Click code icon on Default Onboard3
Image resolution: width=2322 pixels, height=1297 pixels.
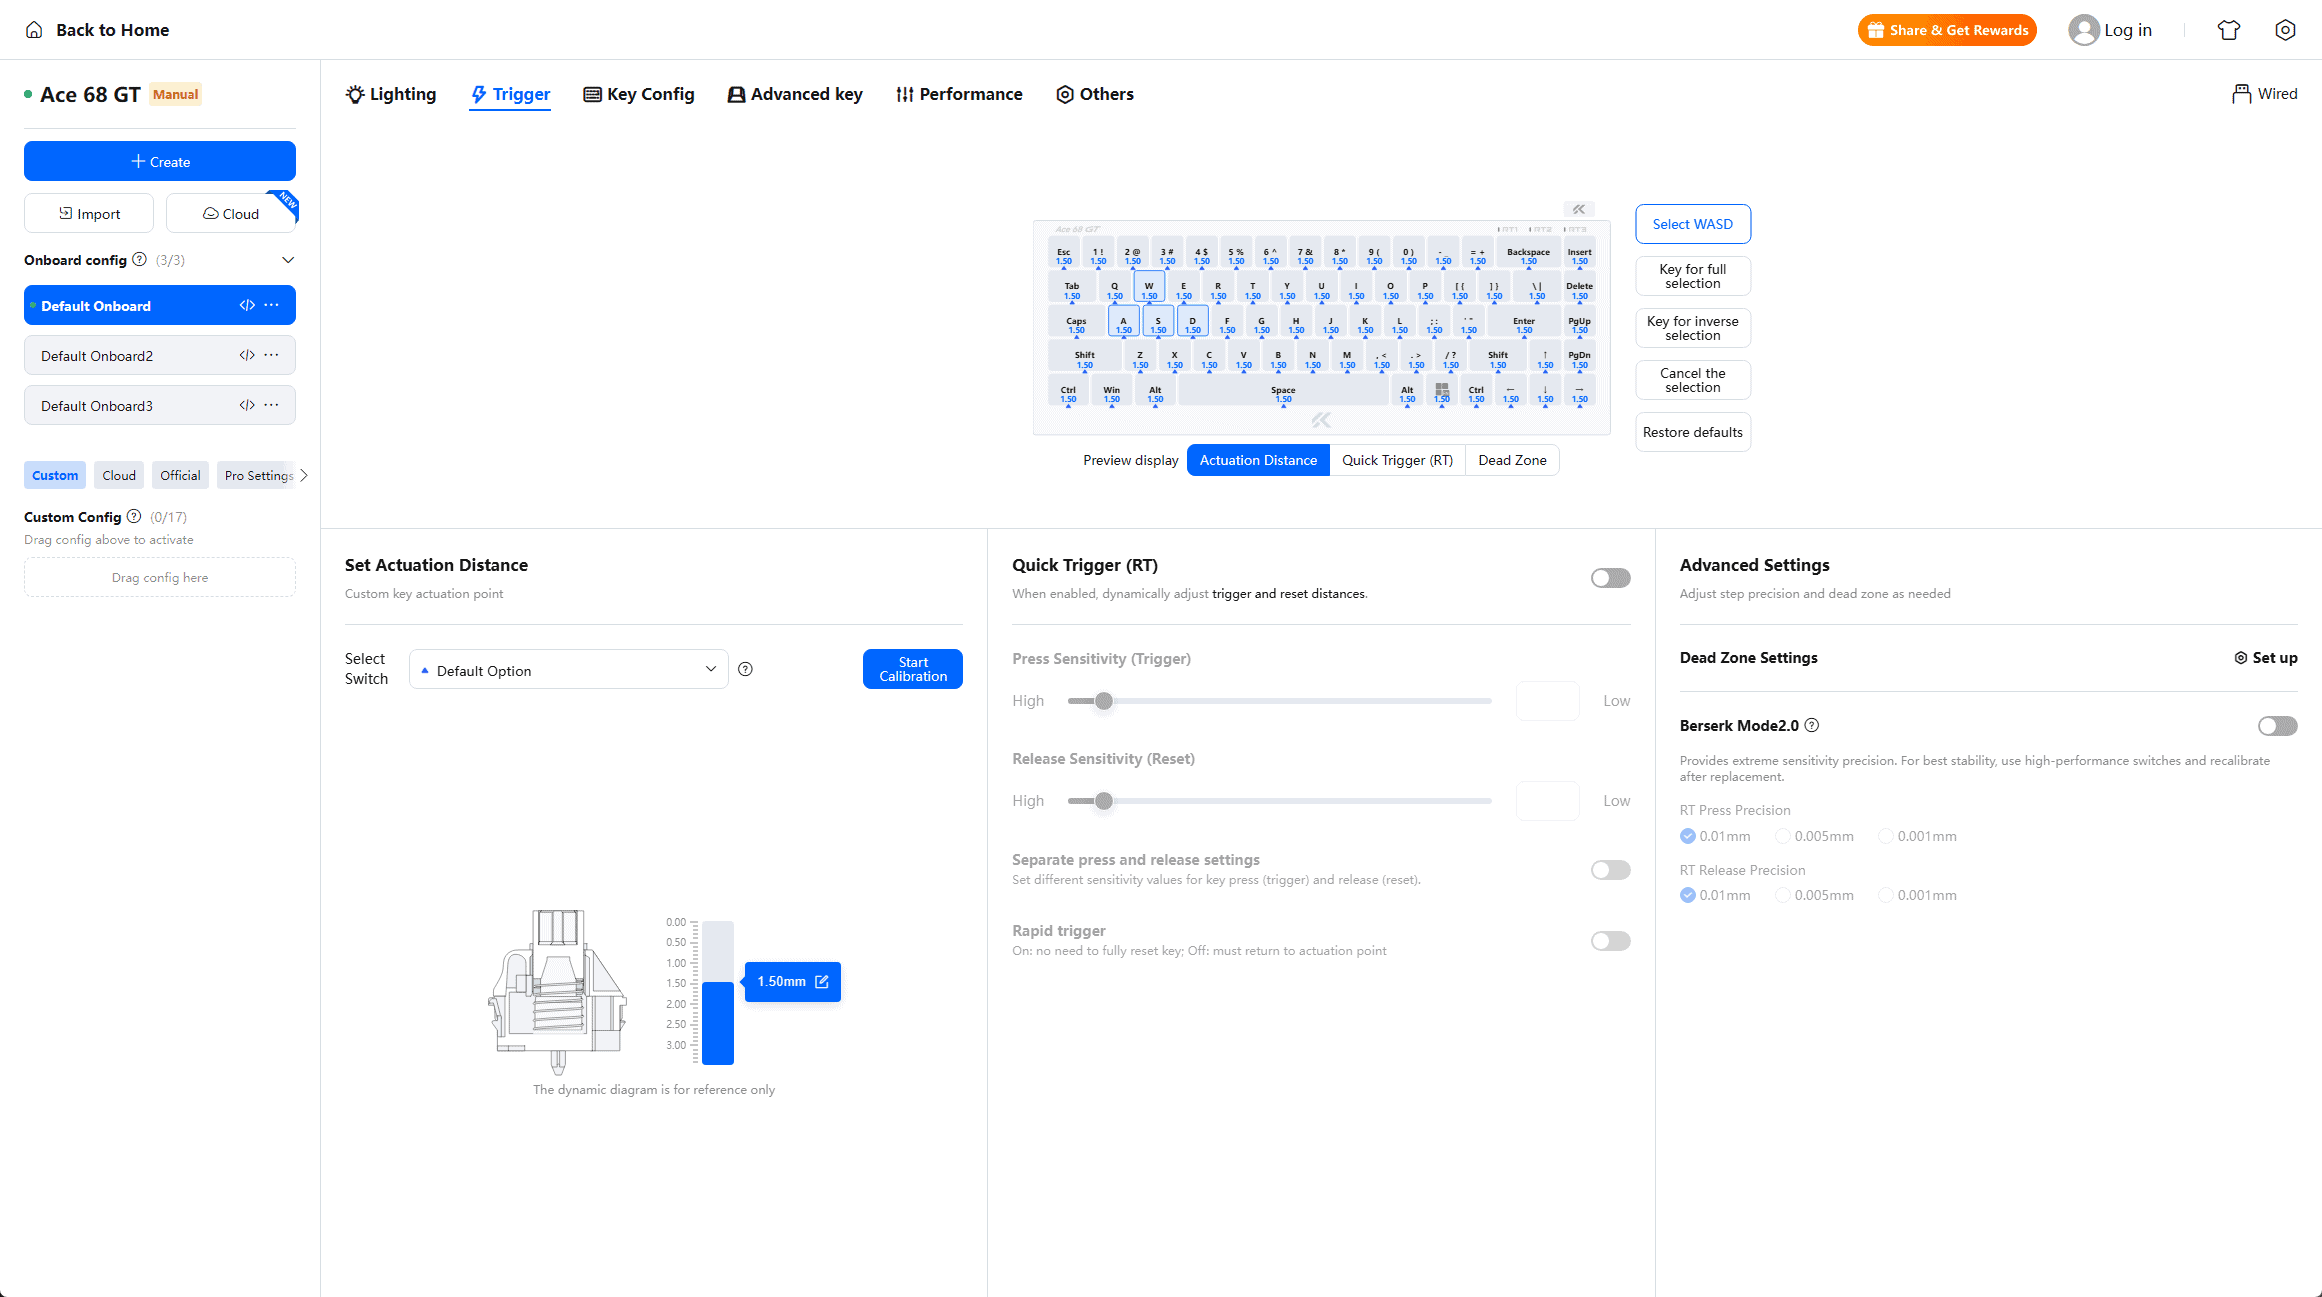pos(247,405)
